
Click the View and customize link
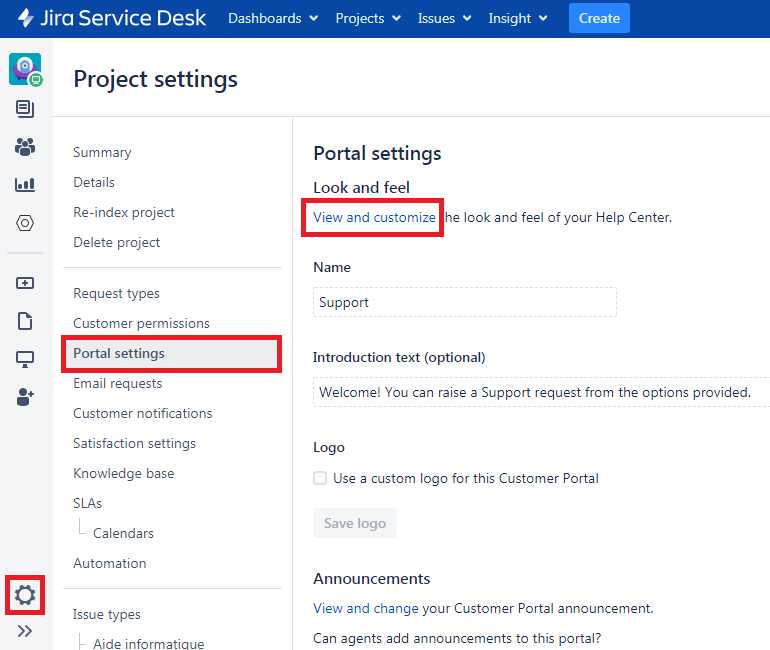click(x=374, y=217)
